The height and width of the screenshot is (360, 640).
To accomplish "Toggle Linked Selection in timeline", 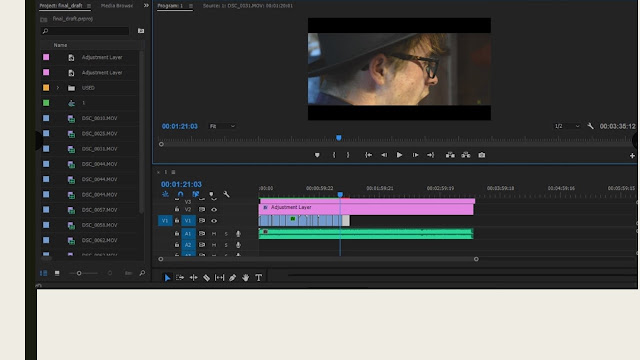I will 196,194.
